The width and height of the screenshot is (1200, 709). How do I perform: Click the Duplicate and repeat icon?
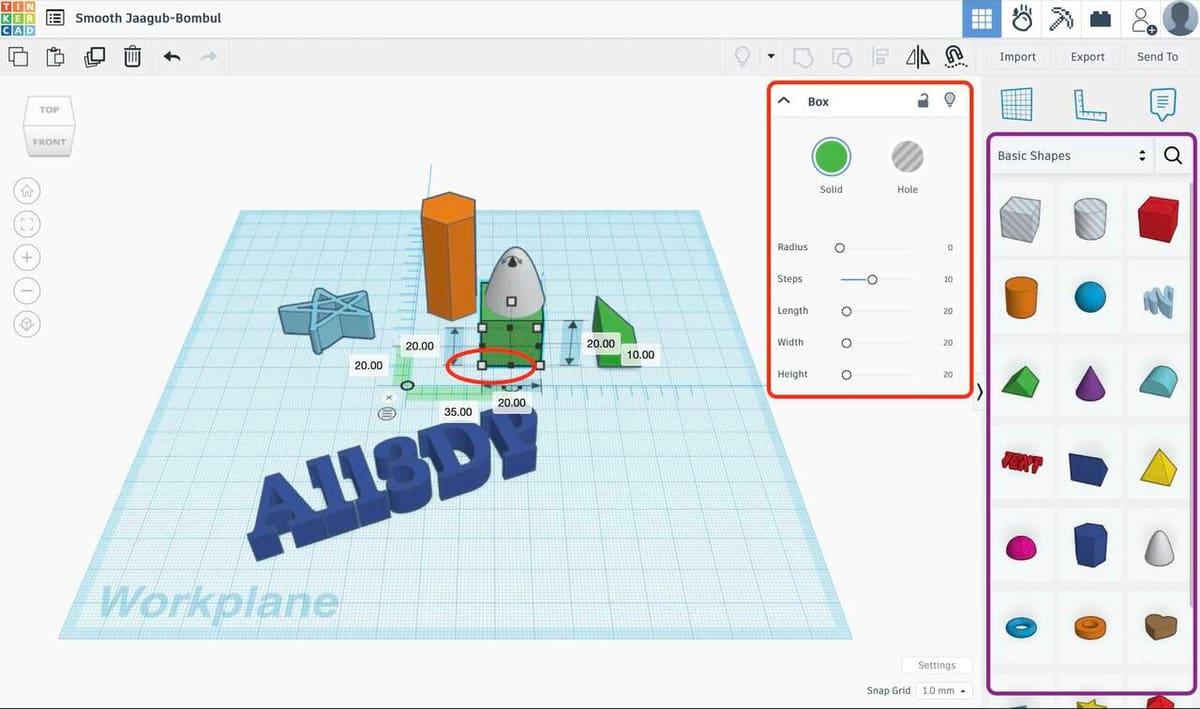click(95, 57)
